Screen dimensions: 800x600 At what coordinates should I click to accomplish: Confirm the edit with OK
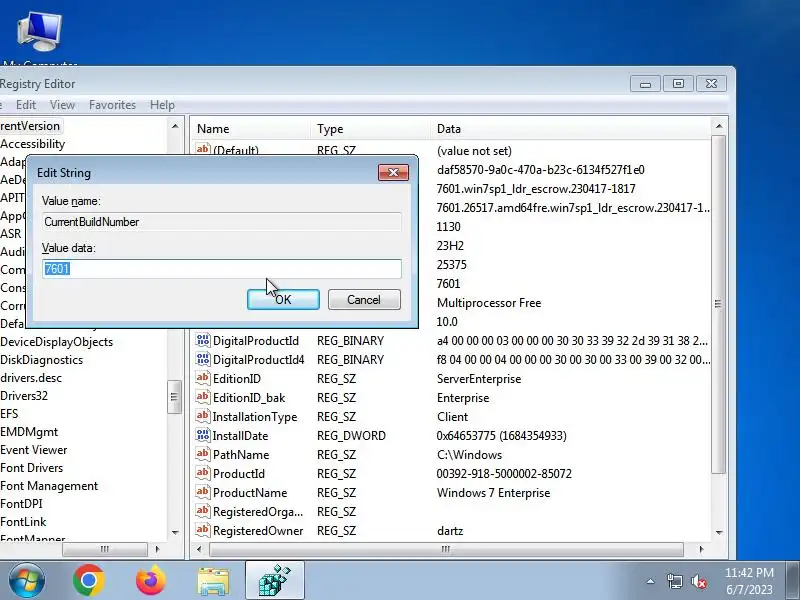[283, 299]
